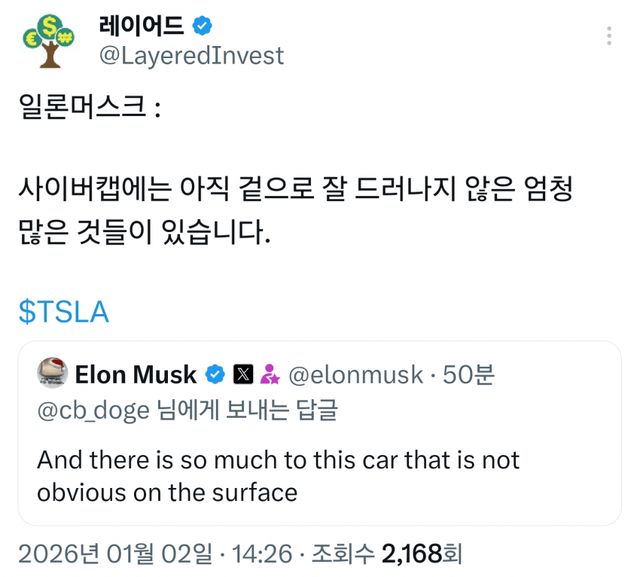Viewport: 640px width, 577px height.
Task: Open the @cb_doge mention
Action: 92,409
